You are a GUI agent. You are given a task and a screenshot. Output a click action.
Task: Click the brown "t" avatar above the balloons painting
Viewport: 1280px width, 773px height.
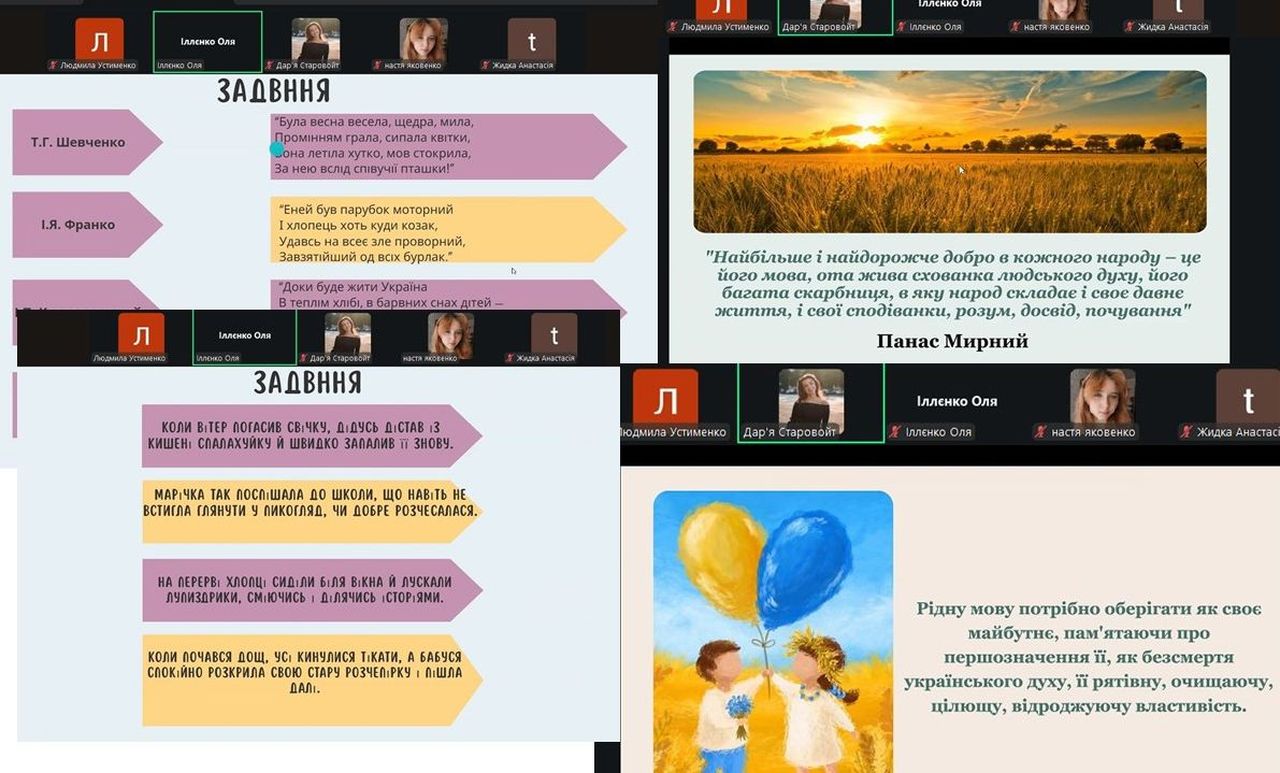point(1247,400)
